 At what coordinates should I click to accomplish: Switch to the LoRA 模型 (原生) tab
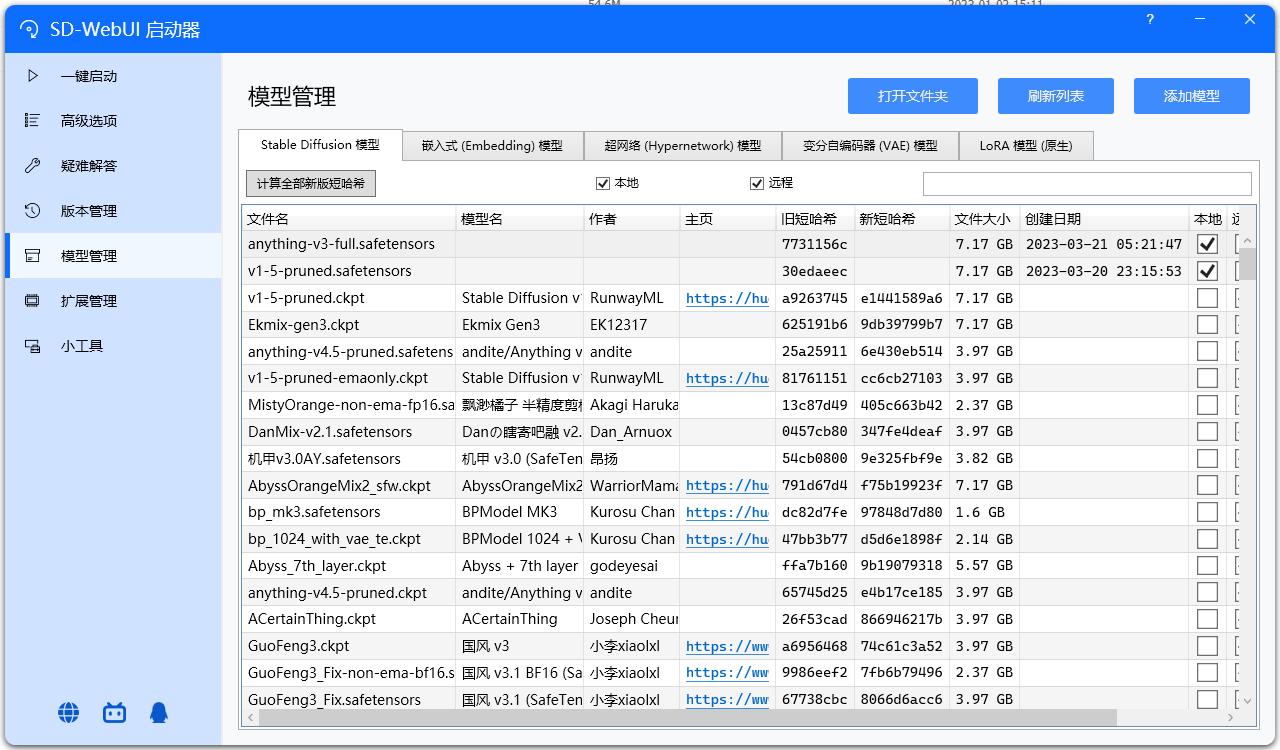coord(1026,145)
